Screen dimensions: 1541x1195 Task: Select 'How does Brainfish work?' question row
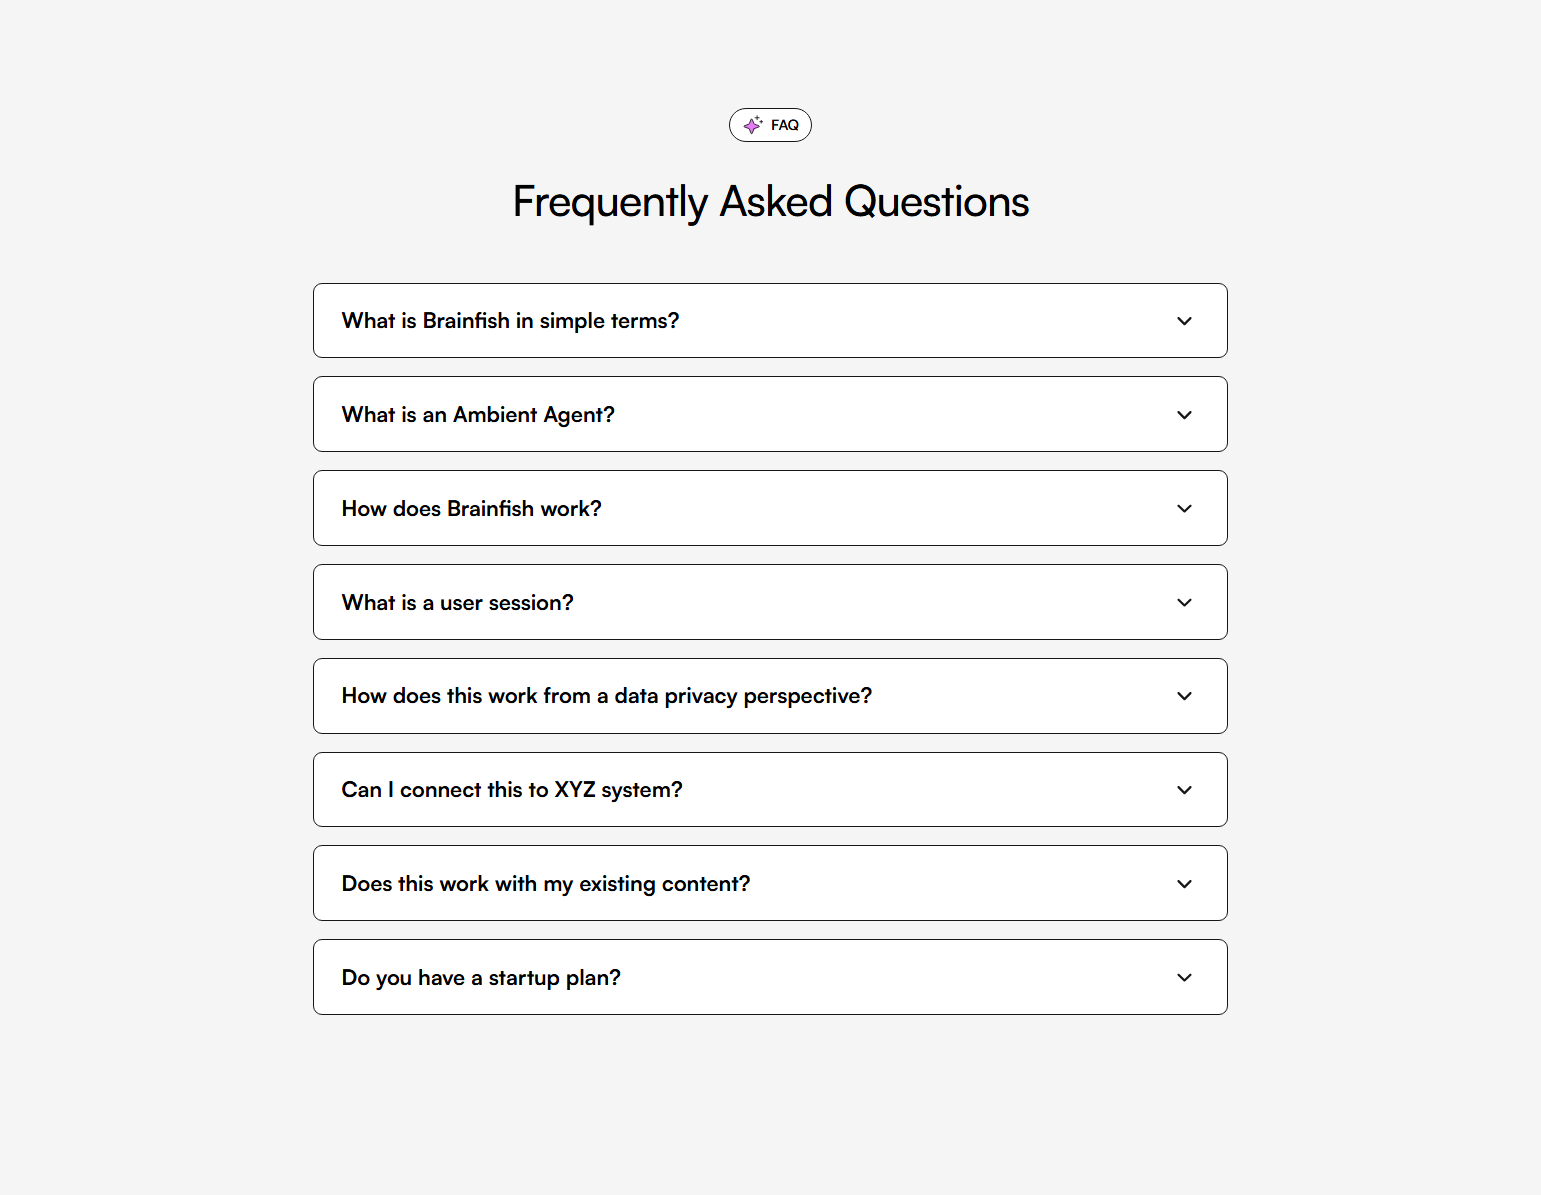[471, 508]
